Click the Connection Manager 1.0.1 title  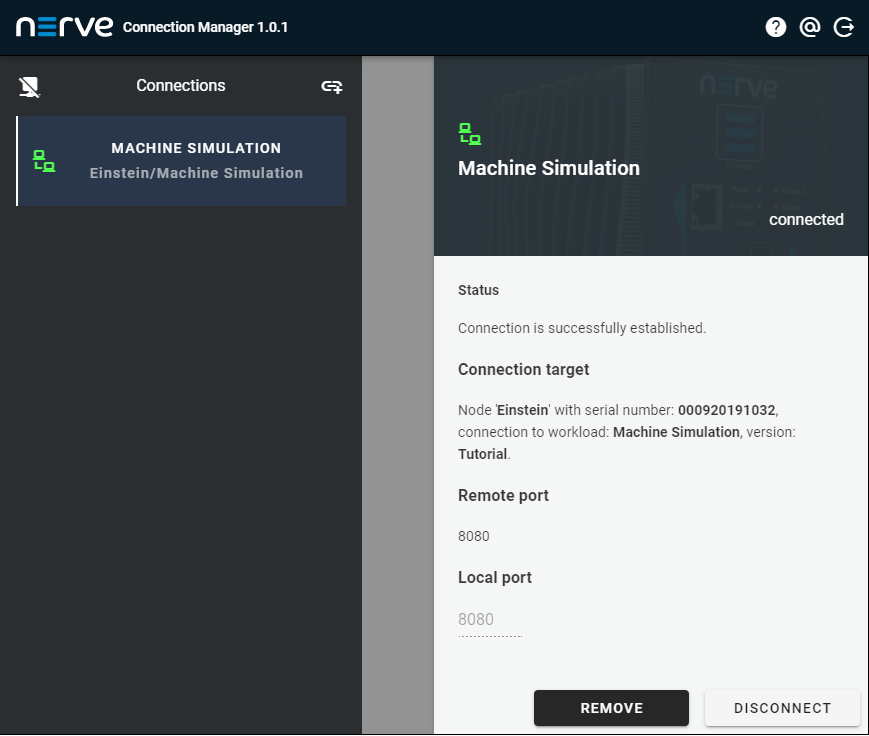point(205,27)
